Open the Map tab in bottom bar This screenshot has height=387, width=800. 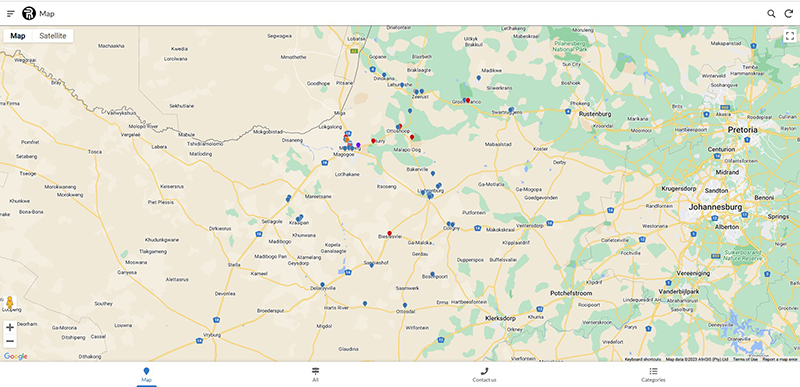(146, 375)
